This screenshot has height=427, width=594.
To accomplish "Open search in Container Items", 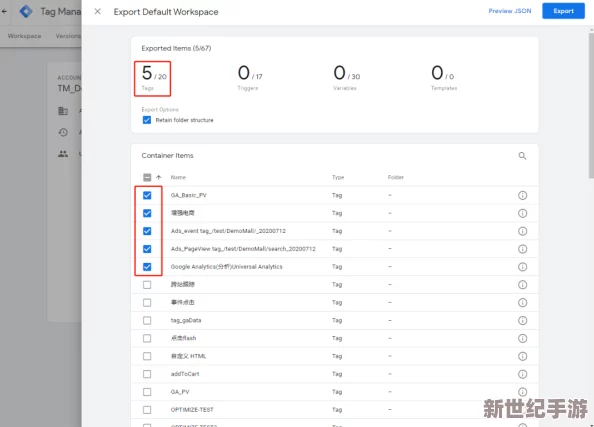I will (522, 156).
